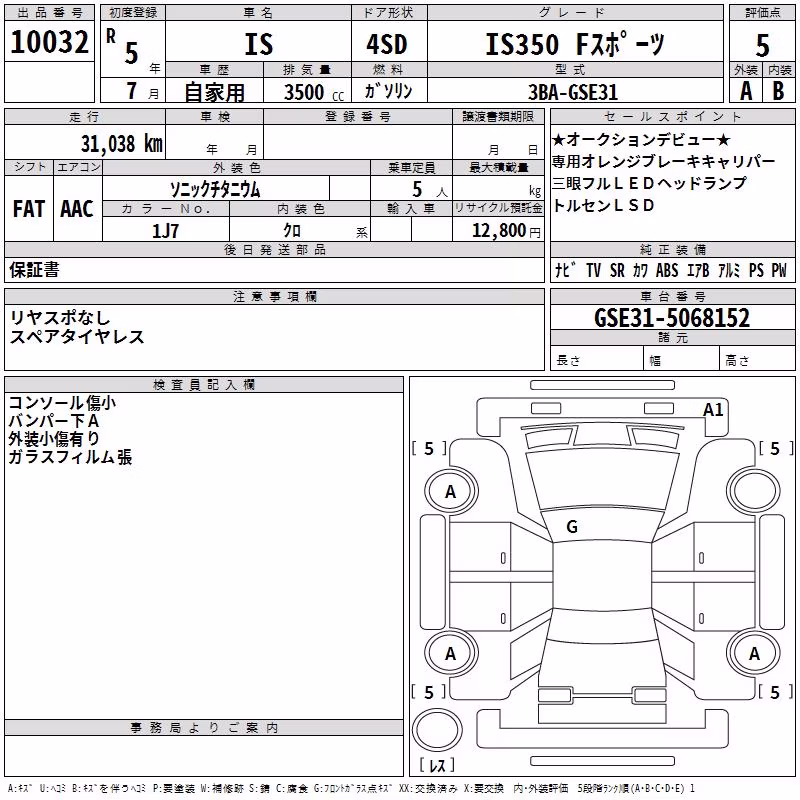Screen dimensions: 800x800
Task: Select the displacement 3500 cc
Action: click(x=314, y=92)
